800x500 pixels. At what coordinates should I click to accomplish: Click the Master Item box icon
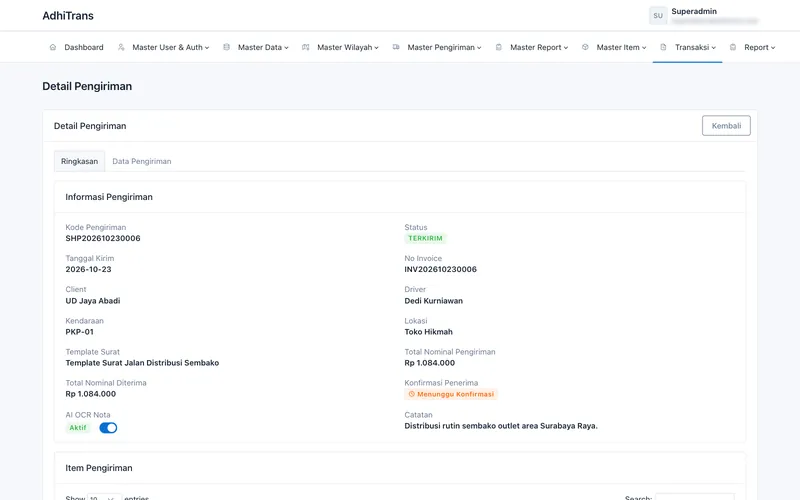click(585, 47)
